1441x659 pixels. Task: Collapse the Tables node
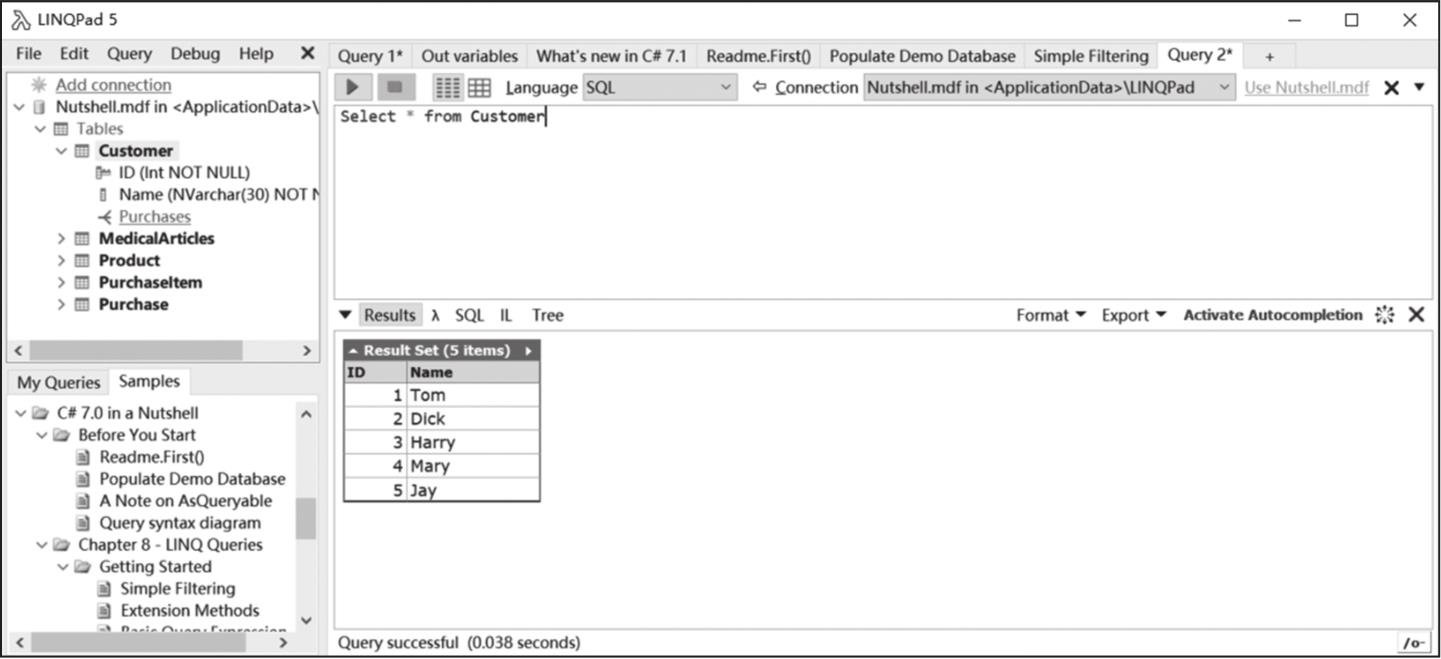40,129
